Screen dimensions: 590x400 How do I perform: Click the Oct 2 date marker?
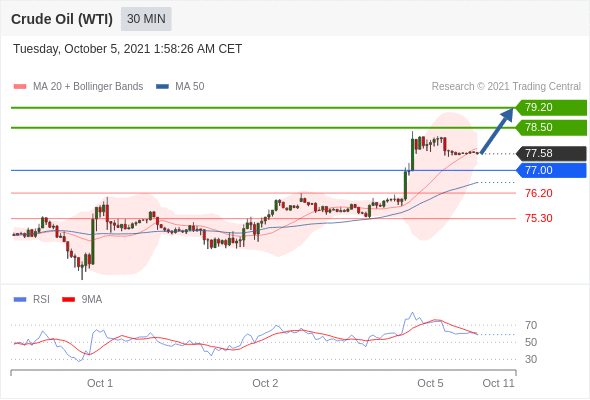pos(265,383)
